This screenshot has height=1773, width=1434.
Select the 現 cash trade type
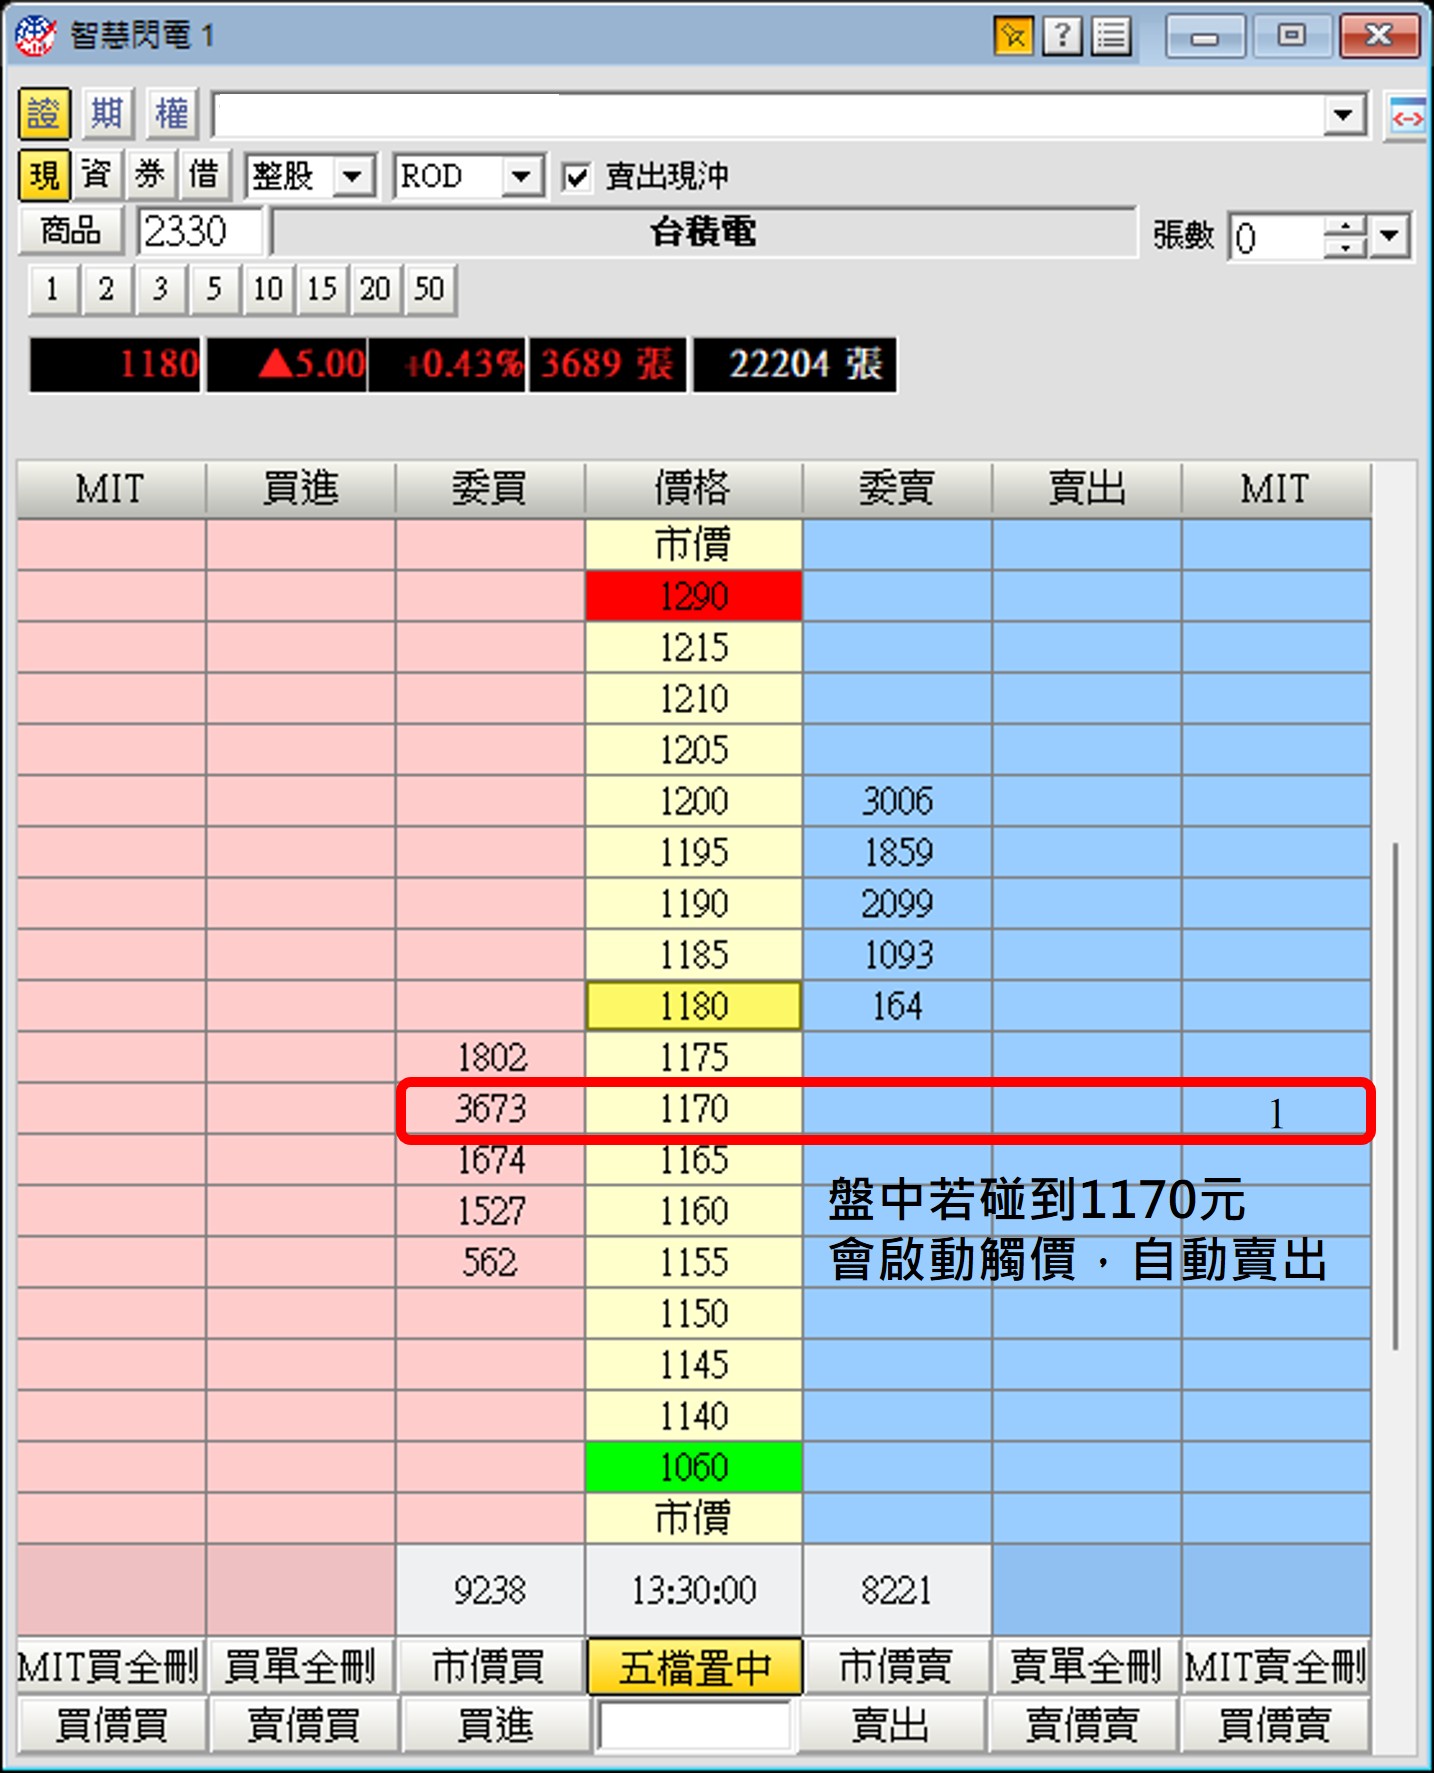click(44, 176)
